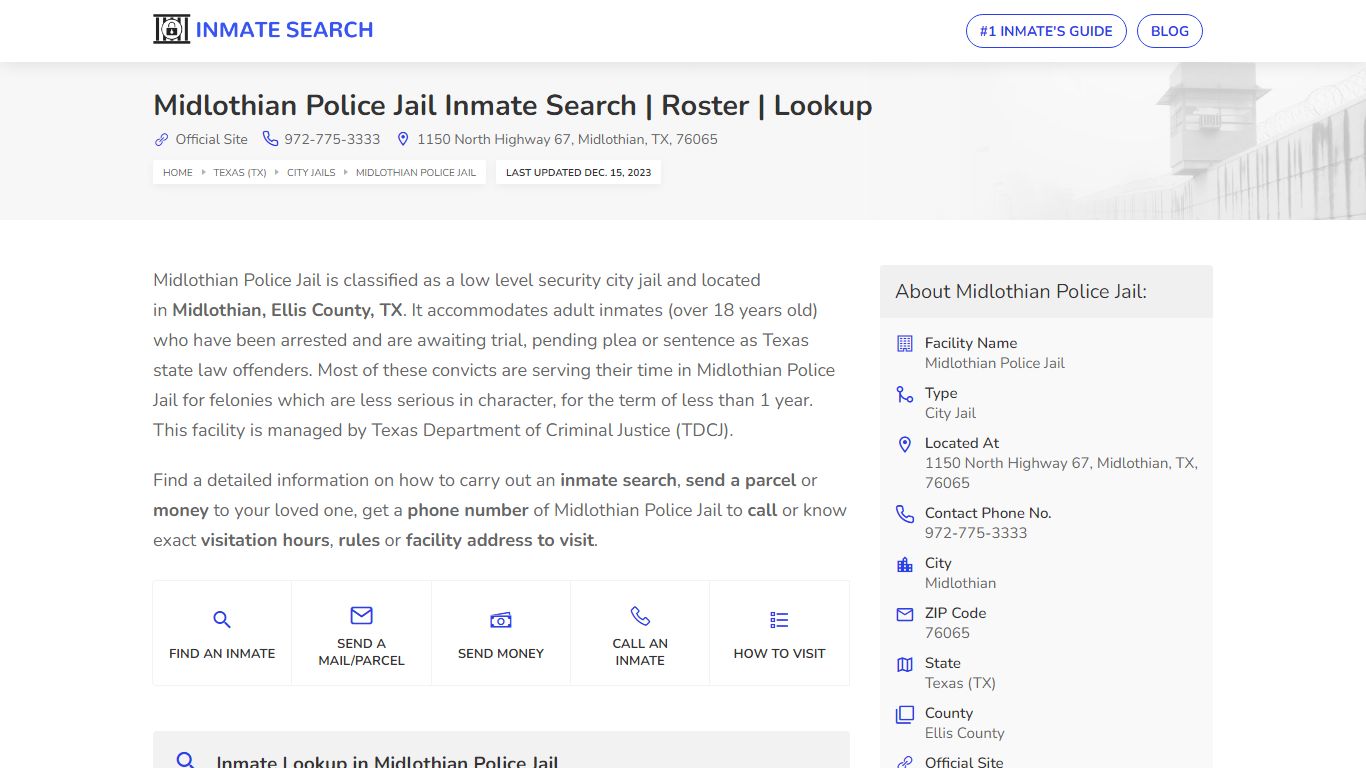The image size is (1366, 768).
Task: Open the Blog button
Action: coord(1170,31)
